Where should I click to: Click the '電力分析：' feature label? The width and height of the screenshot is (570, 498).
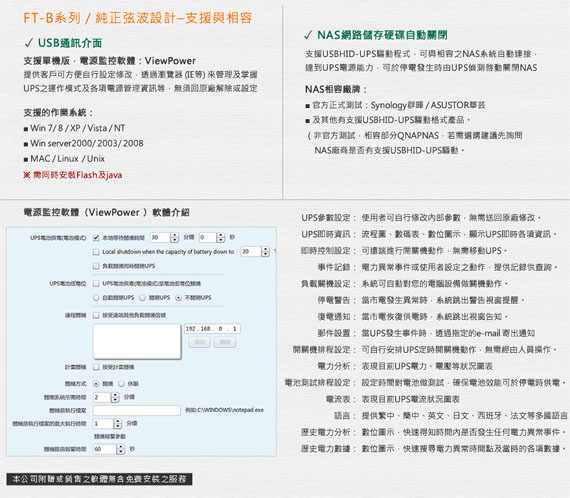pos(336,366)
